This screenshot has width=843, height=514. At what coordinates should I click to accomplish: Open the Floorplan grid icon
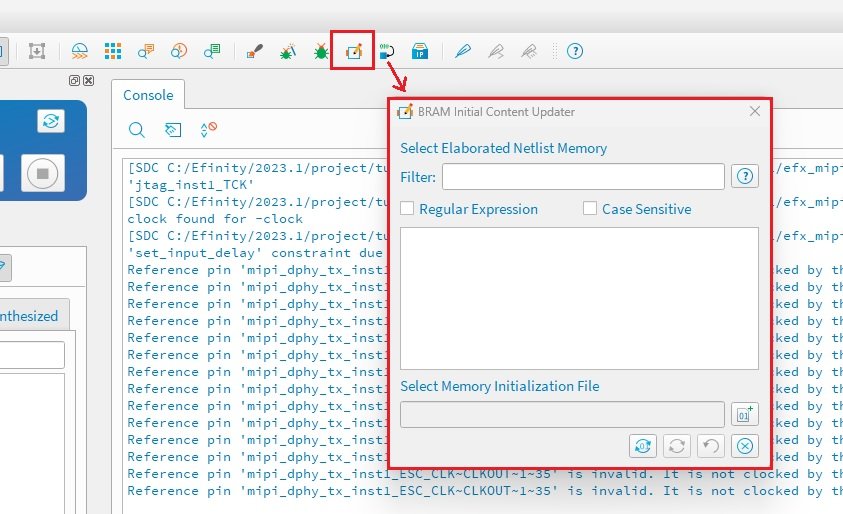click(113, 51)
